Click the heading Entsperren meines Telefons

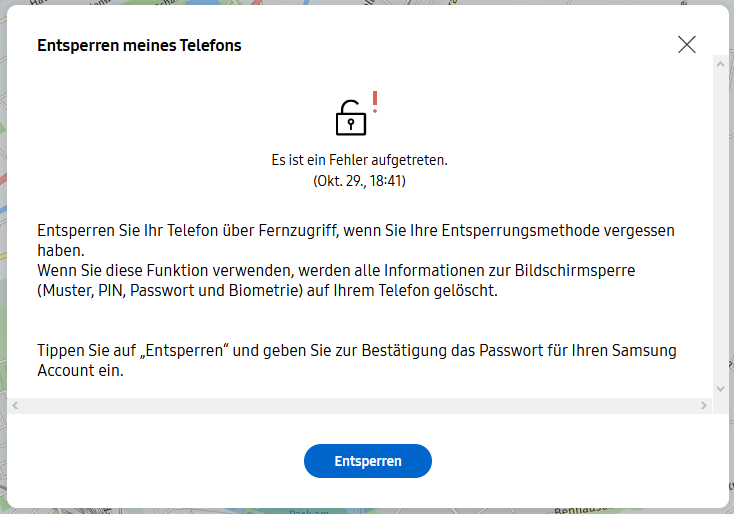pos(139,45)
